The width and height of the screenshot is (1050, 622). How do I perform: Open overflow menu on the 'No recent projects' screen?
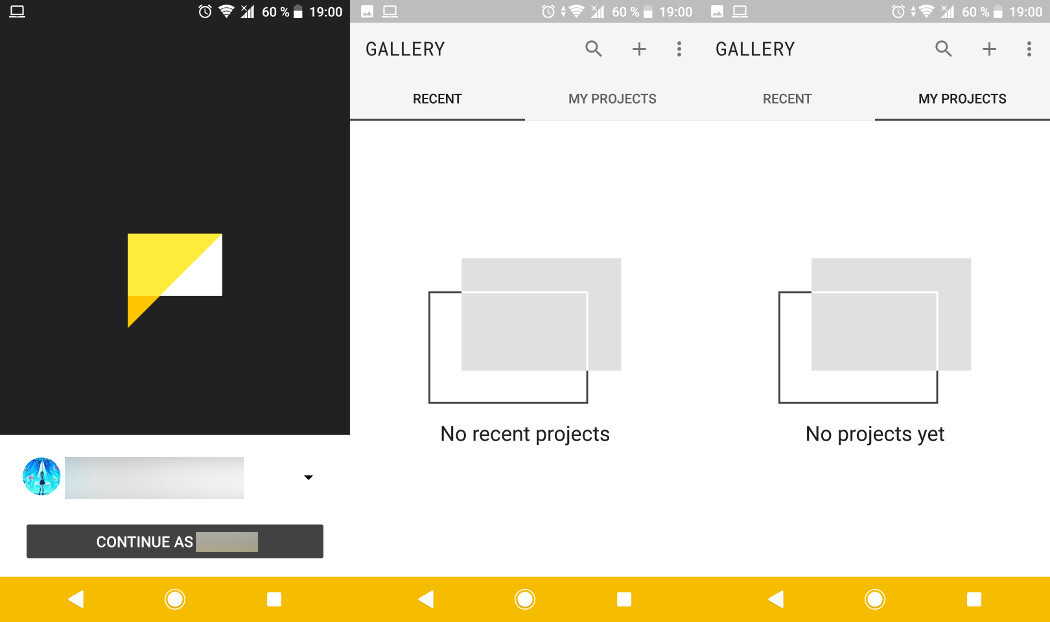[679, 49]
